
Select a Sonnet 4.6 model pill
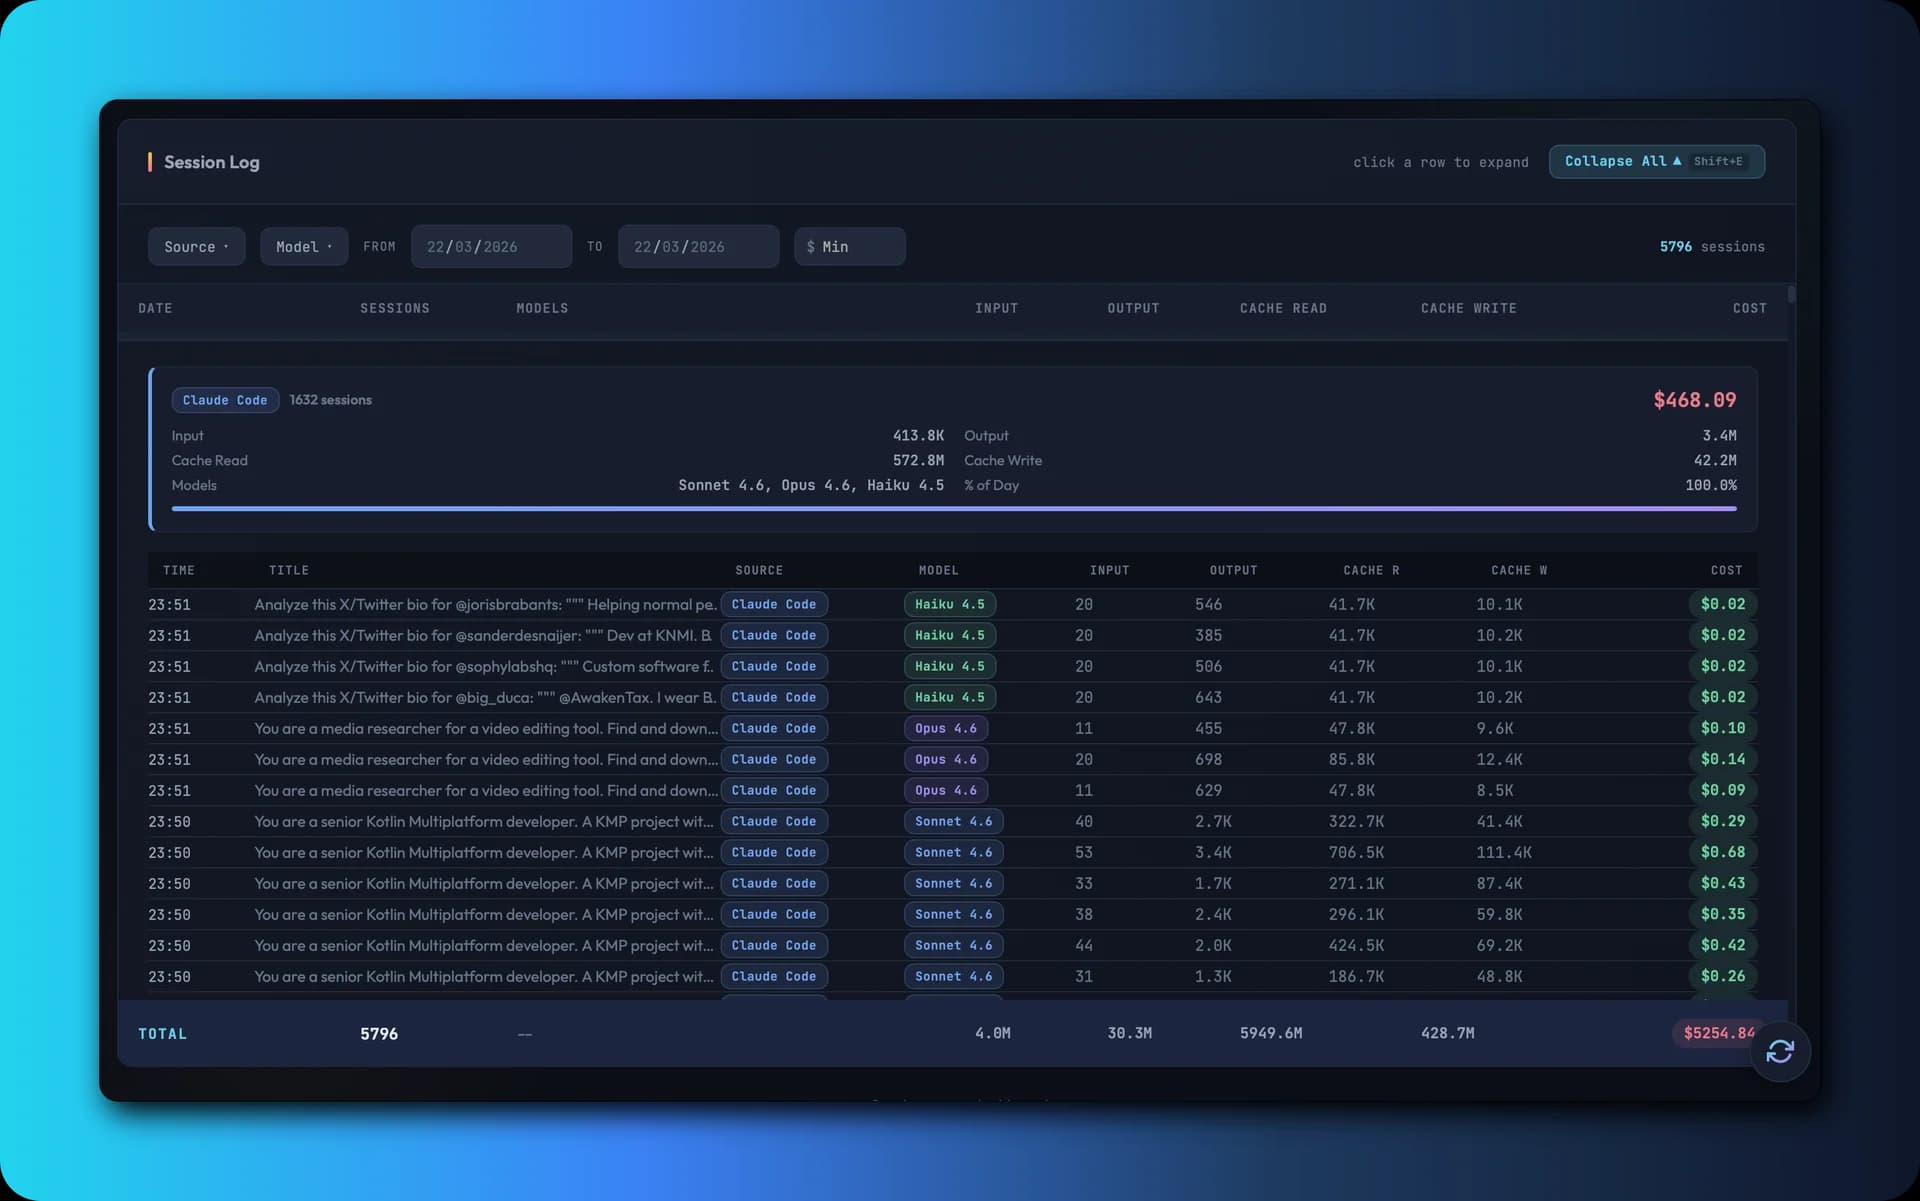point(953,821)
